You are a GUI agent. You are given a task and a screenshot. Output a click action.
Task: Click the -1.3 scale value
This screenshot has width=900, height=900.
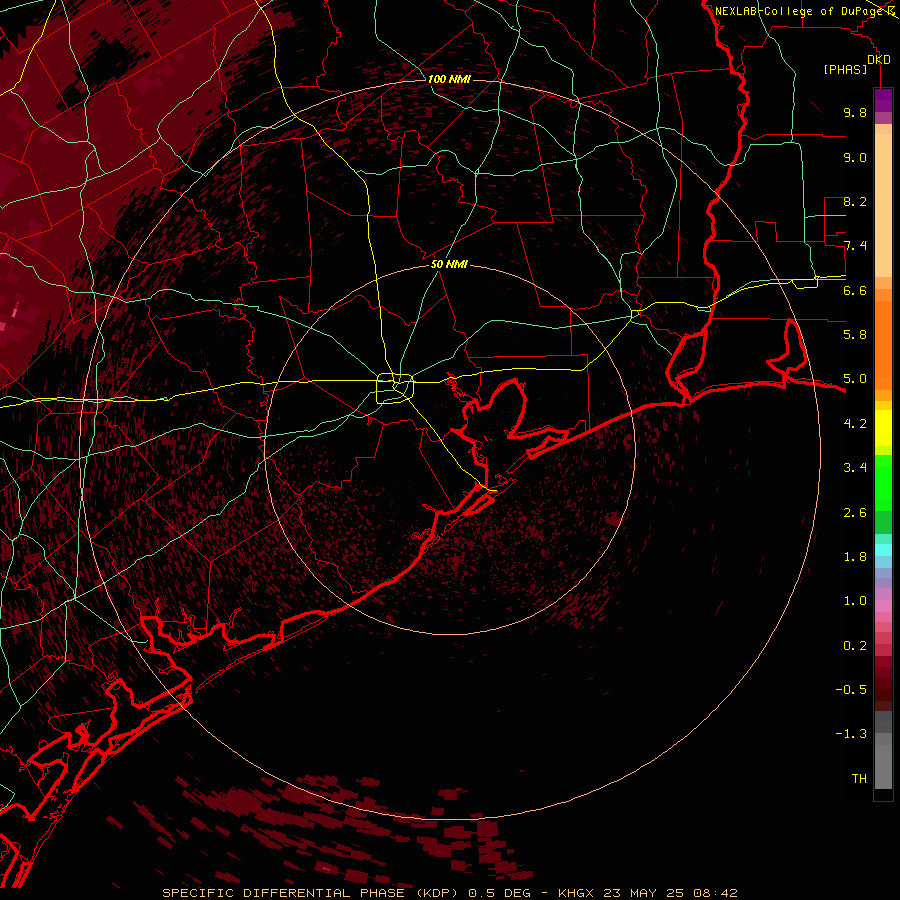[x=851, y=734]
